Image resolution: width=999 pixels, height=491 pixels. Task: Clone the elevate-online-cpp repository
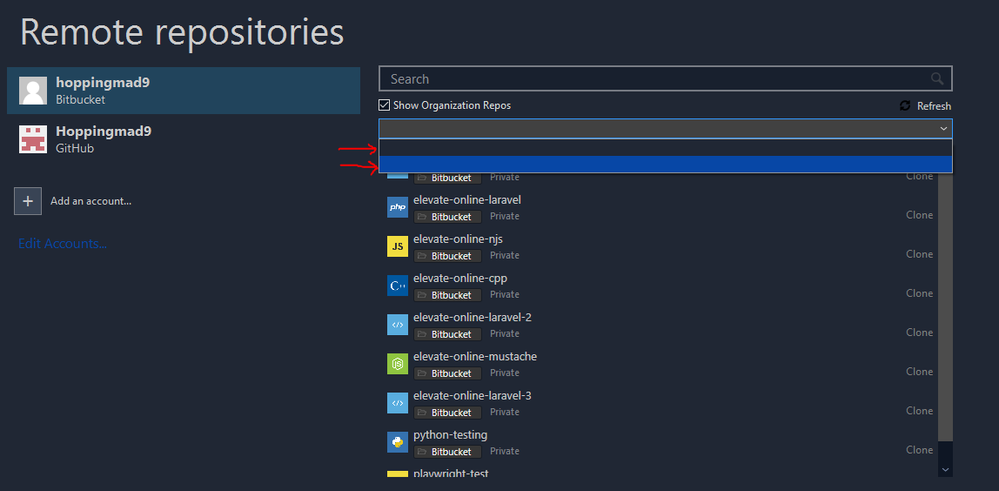919,293
